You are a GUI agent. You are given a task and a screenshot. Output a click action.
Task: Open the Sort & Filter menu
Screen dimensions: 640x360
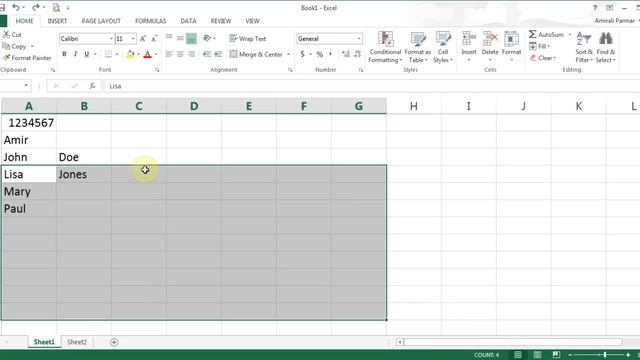[584, 47]
